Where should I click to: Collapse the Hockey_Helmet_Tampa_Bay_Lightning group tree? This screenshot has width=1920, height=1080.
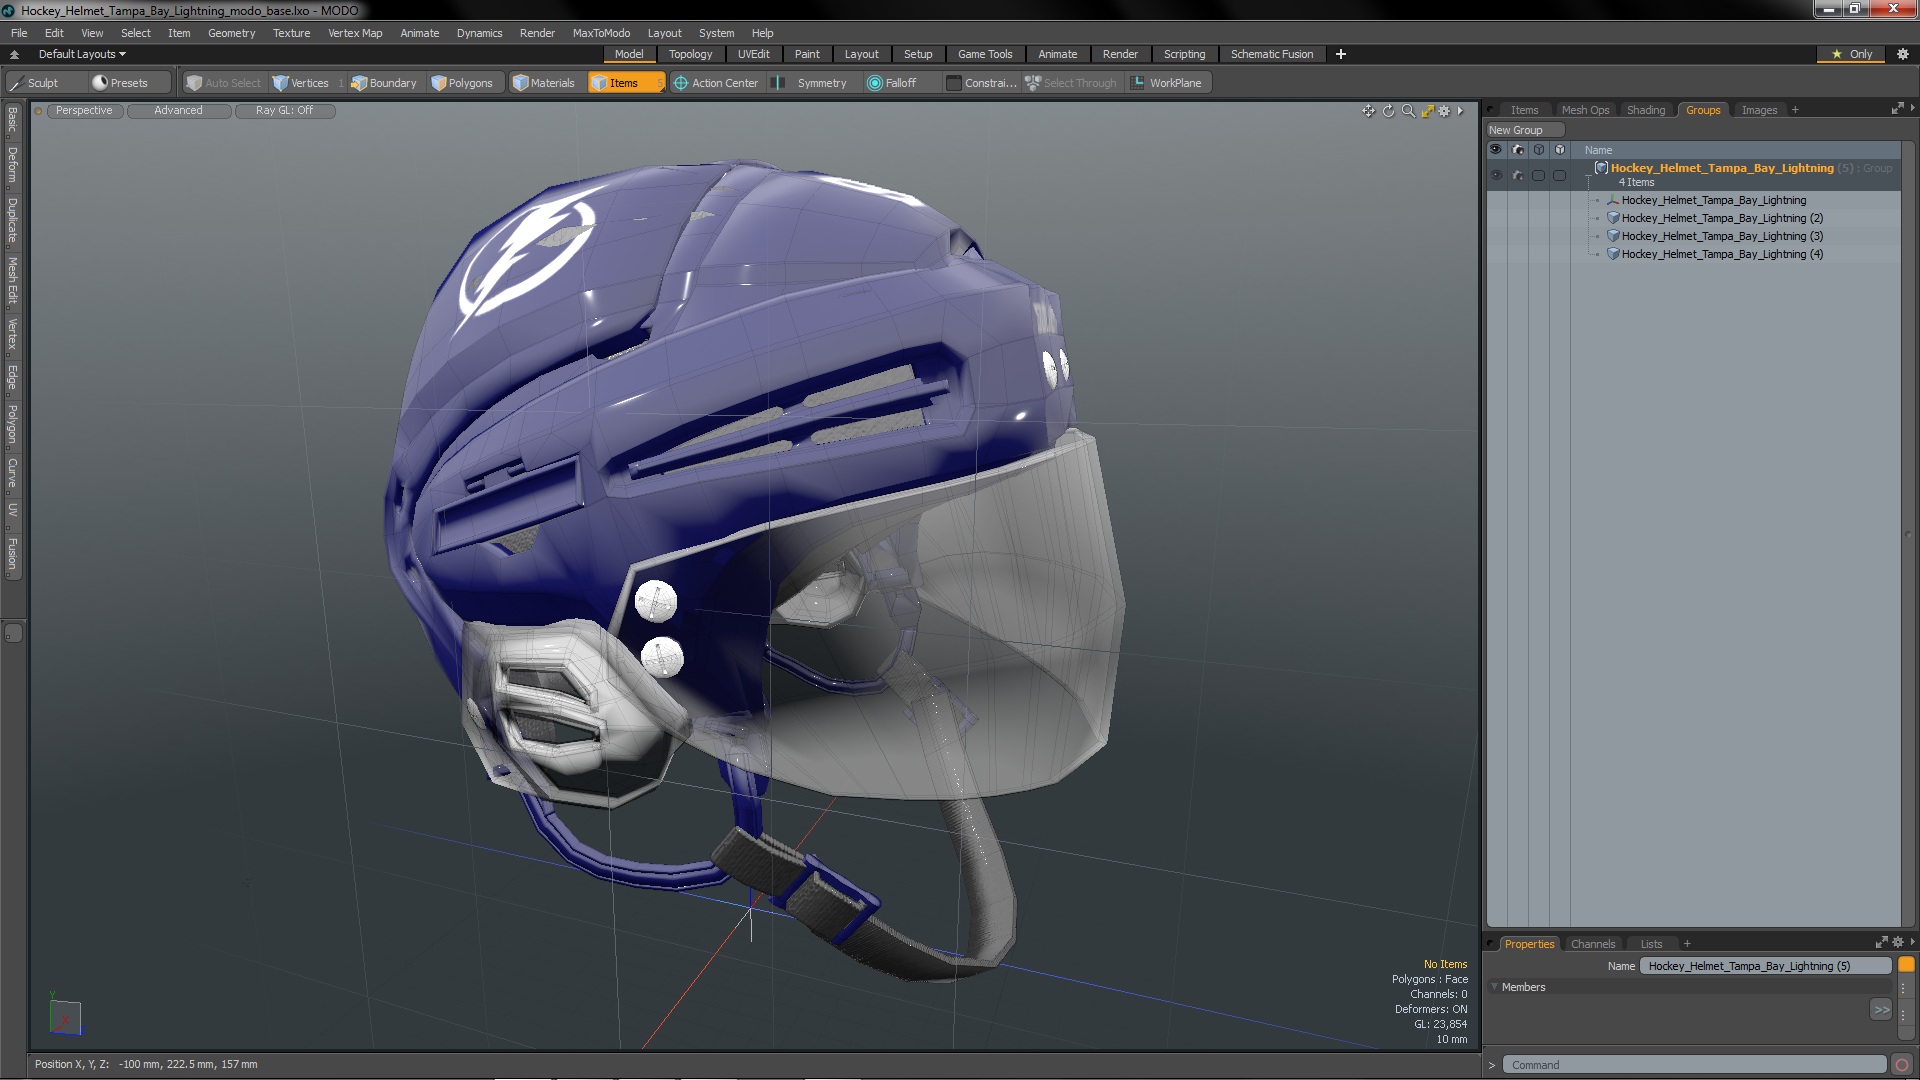pos(1589,175)
